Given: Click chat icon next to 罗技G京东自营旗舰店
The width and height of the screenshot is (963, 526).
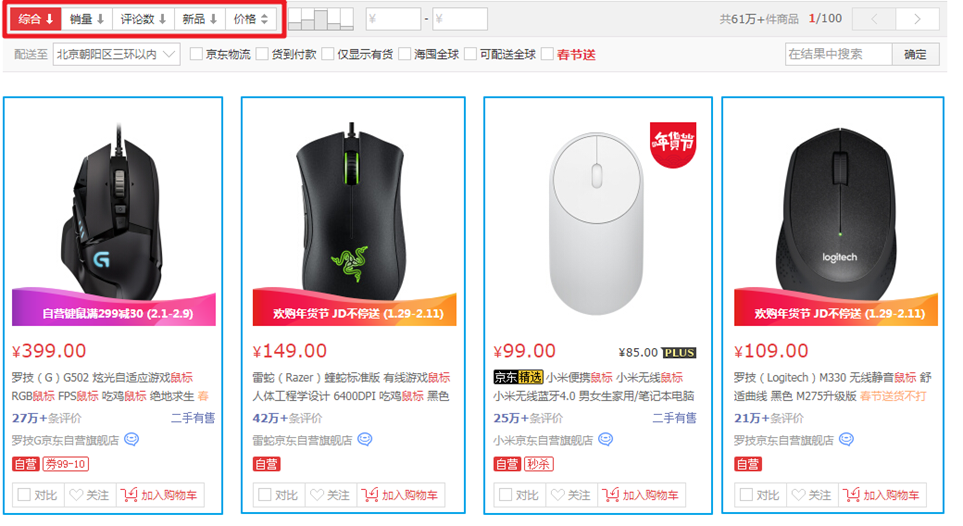Looking at the screenshot, I should [131, 440].
